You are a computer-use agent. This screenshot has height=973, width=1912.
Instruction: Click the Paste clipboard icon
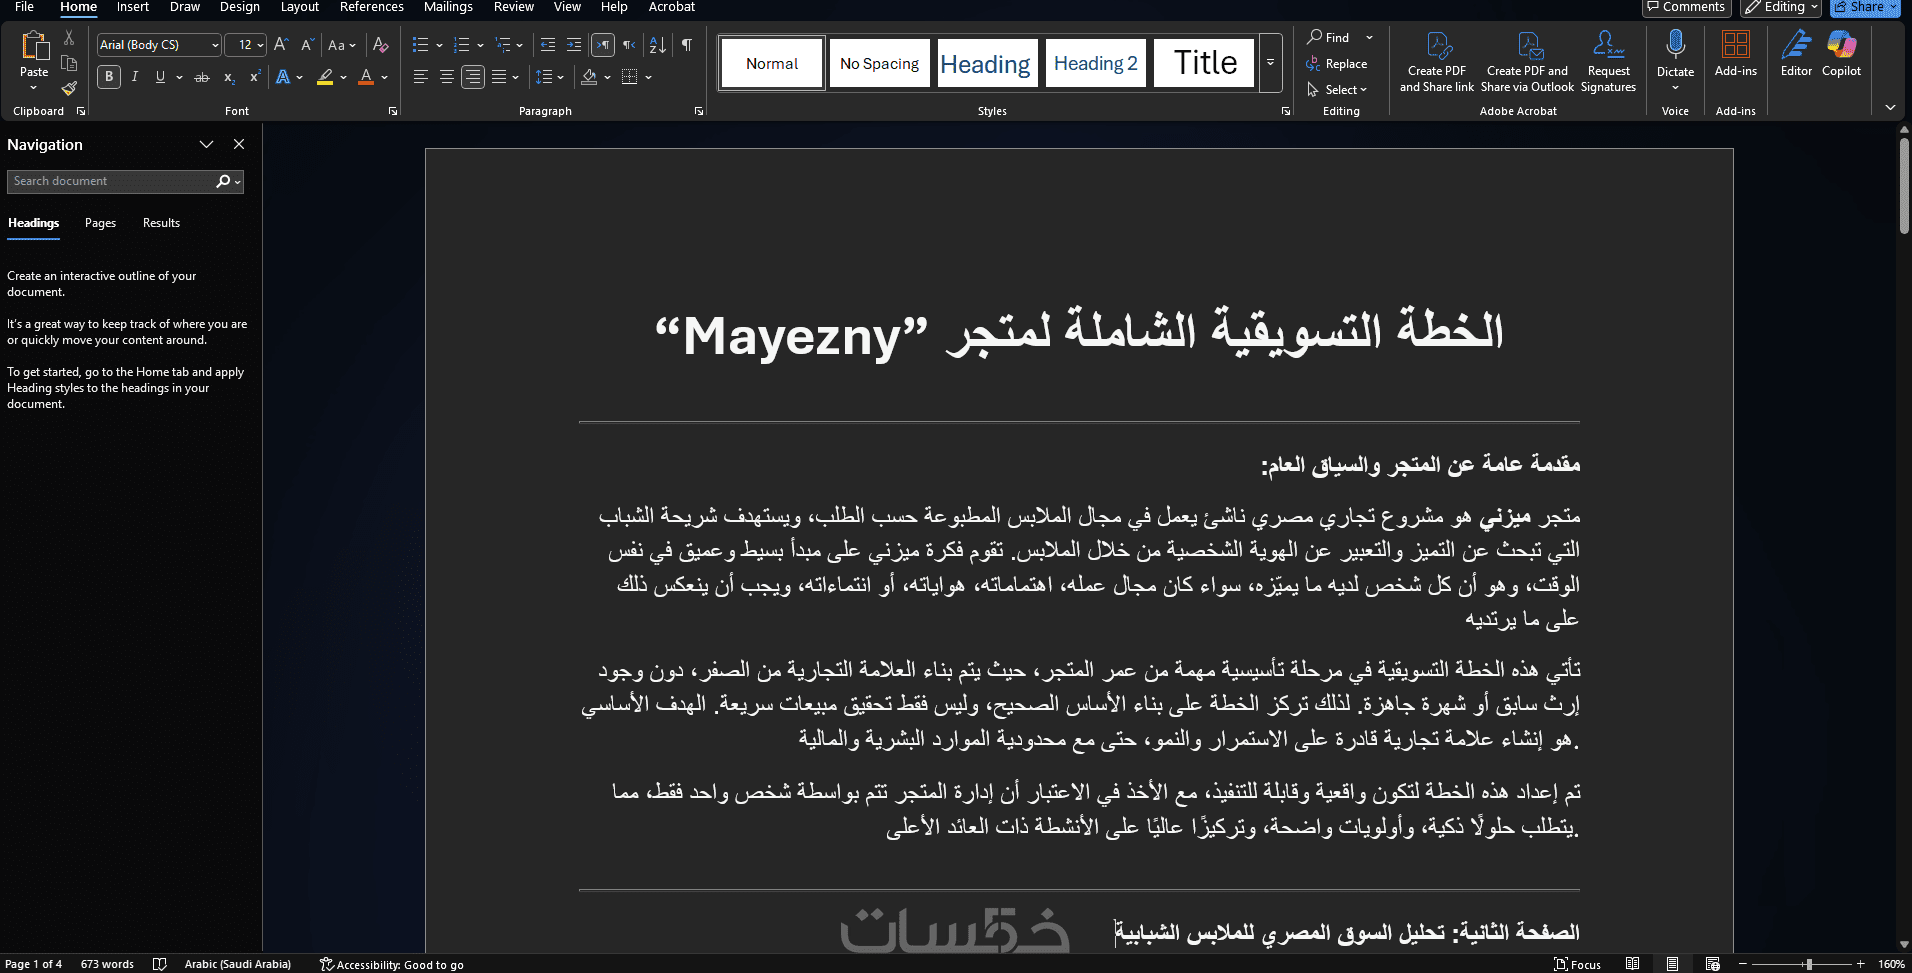point(34,46)
